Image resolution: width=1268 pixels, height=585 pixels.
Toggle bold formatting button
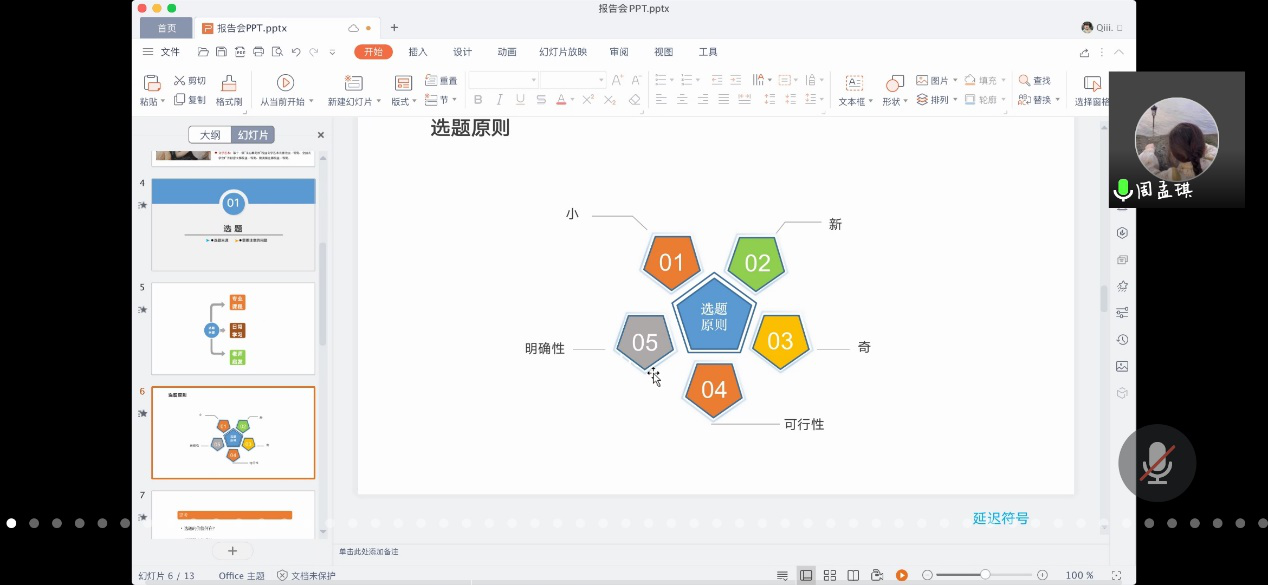tap(478, 100)
